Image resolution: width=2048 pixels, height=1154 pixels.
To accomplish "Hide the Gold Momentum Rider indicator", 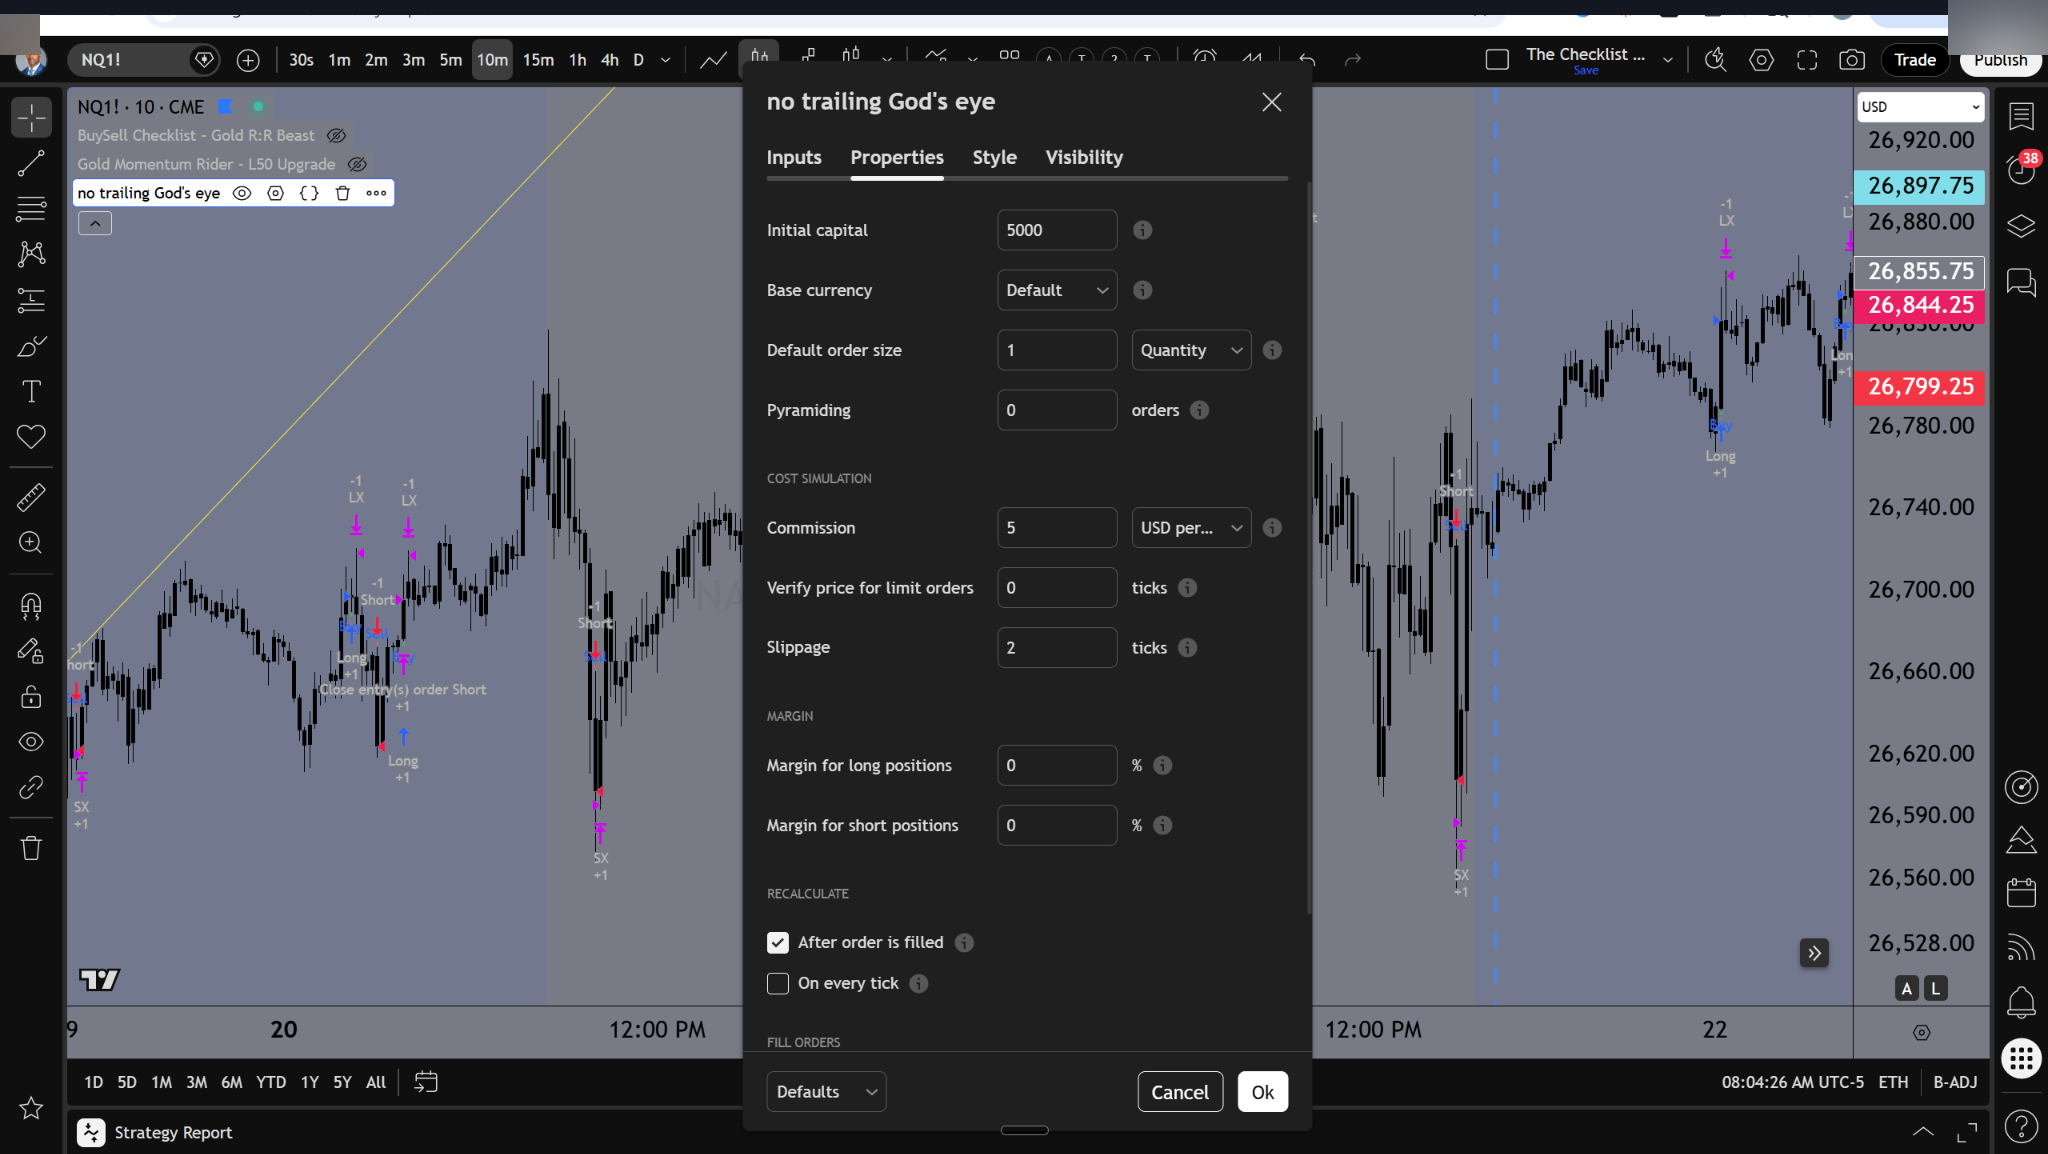I will [358, 163].
